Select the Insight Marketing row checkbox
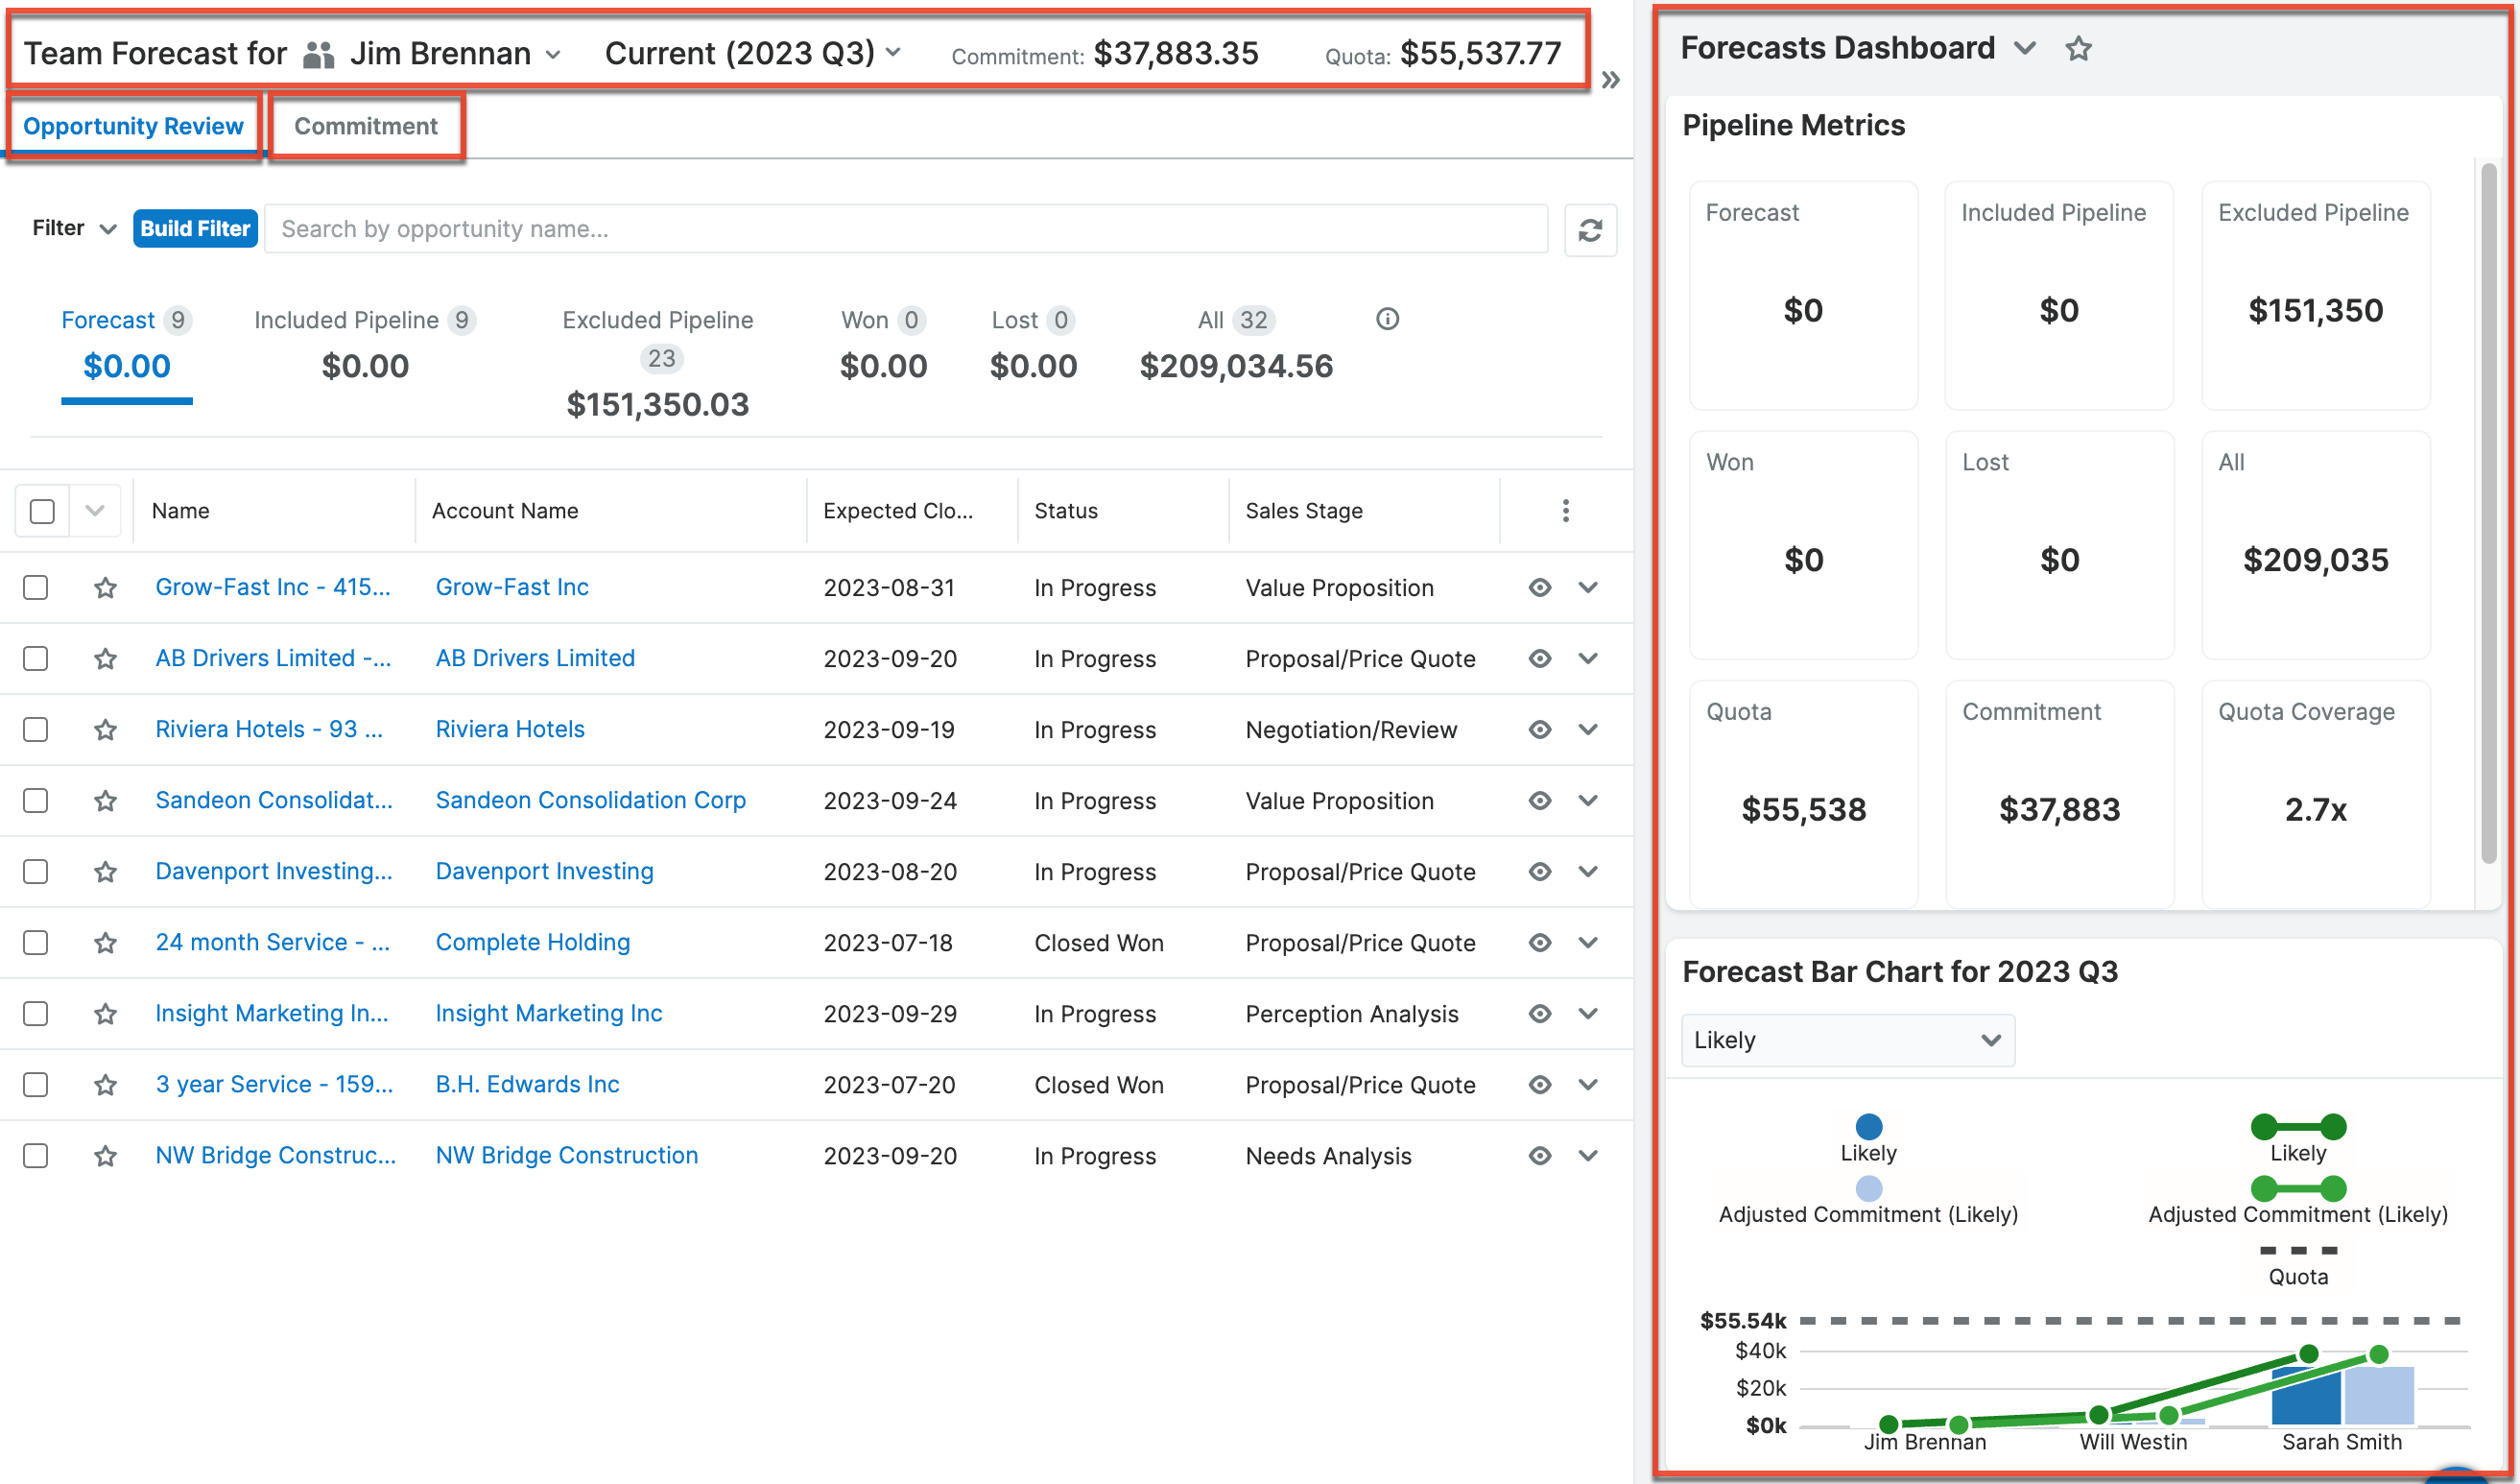 click(36, 1014)
